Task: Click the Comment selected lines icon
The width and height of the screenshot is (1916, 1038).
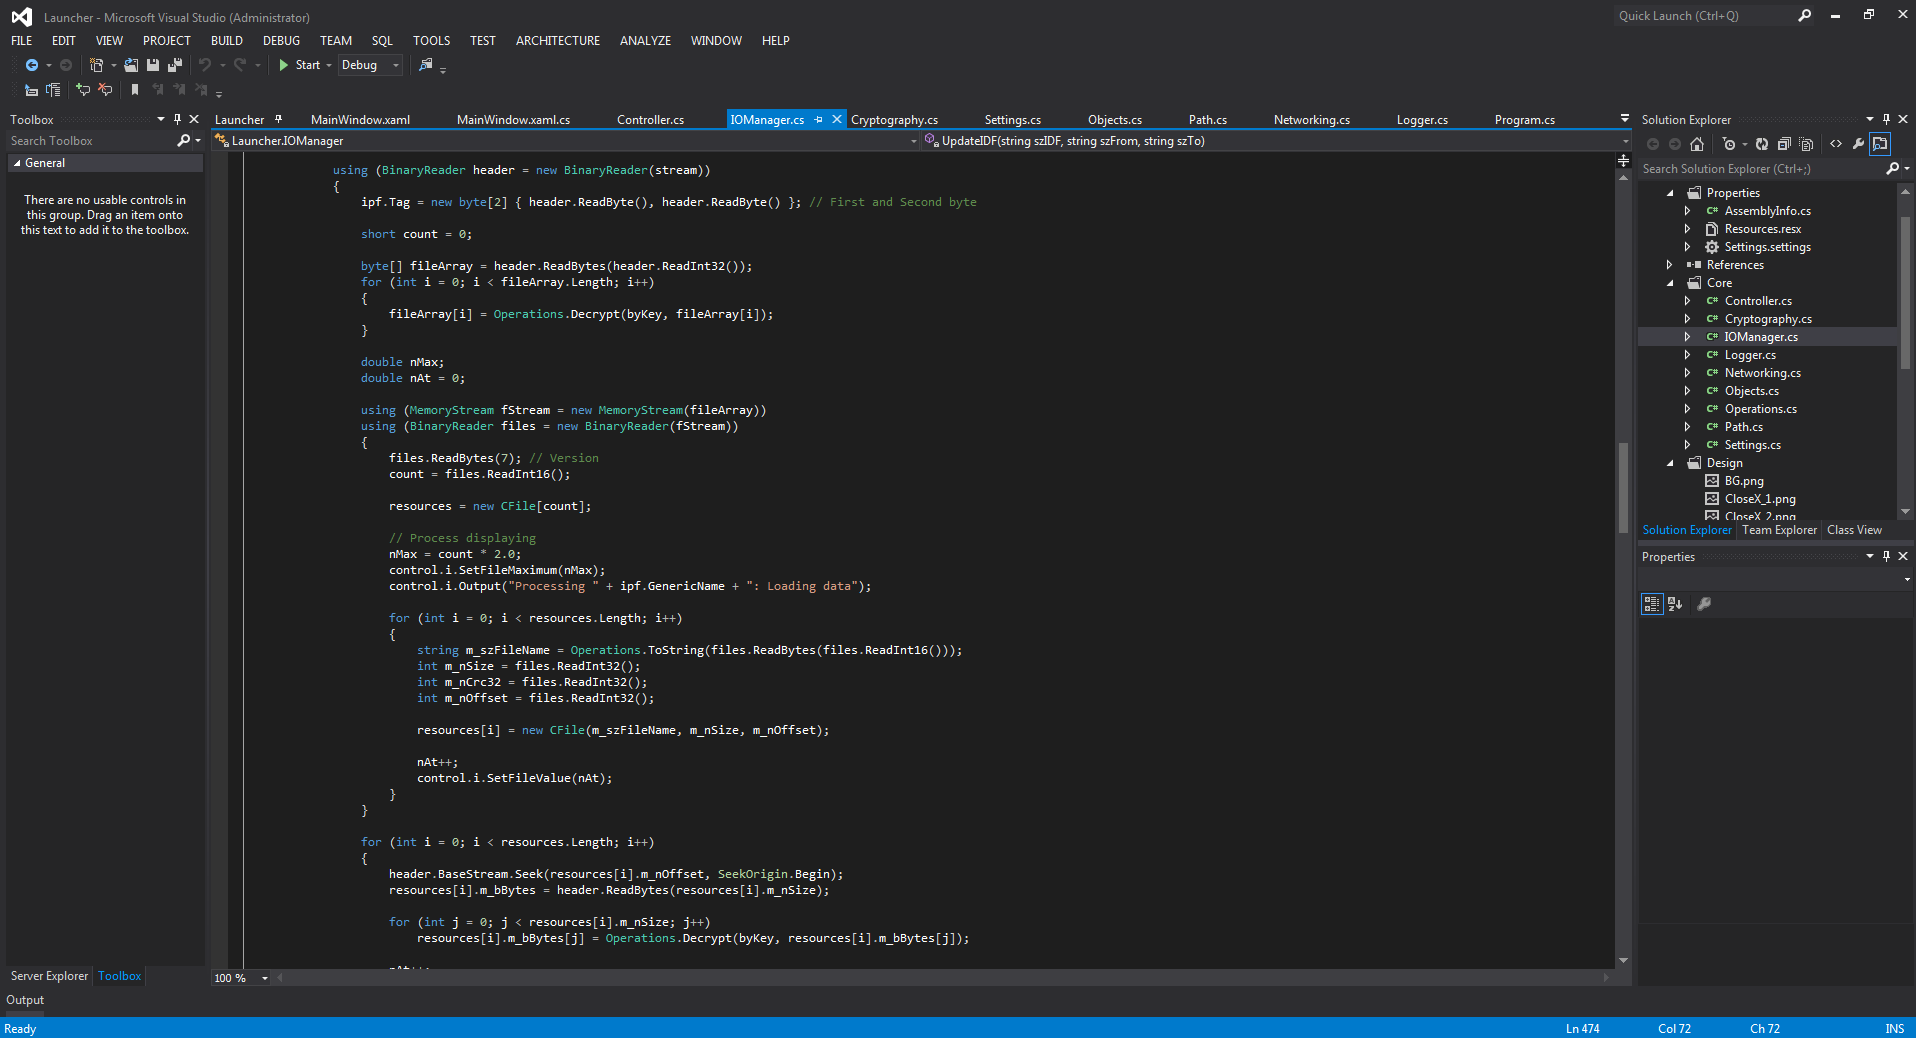Action: click(83, 90)
